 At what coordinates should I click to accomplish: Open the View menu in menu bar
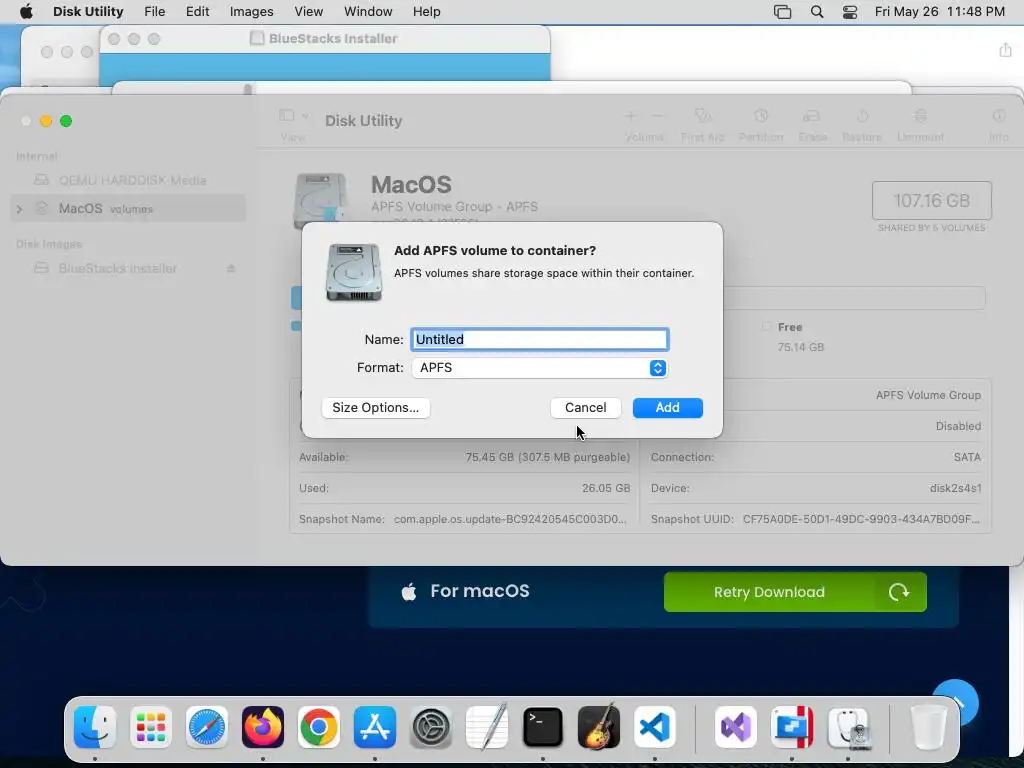click(x=308, y=12)
